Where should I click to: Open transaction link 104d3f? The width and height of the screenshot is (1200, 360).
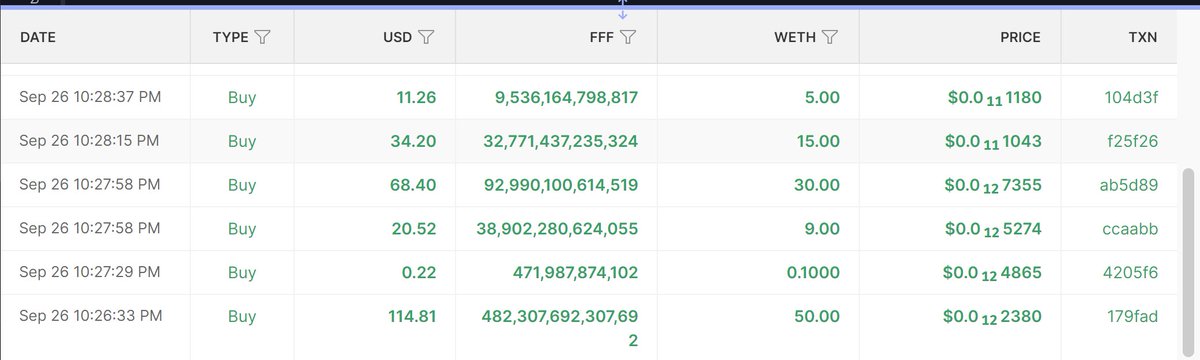pyautogui.click(x=1131, y=98)
